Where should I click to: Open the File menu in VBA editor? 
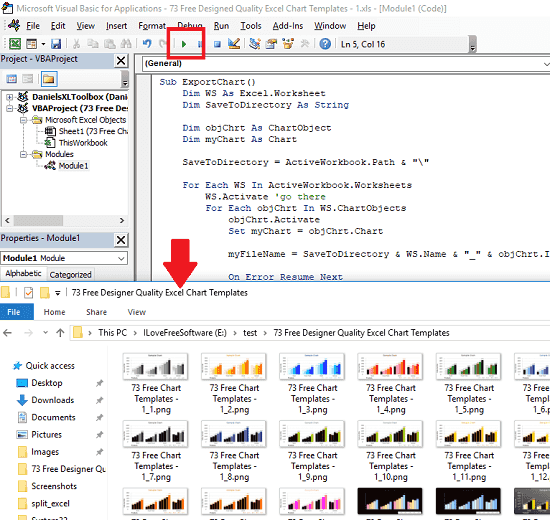pos(33,26)
